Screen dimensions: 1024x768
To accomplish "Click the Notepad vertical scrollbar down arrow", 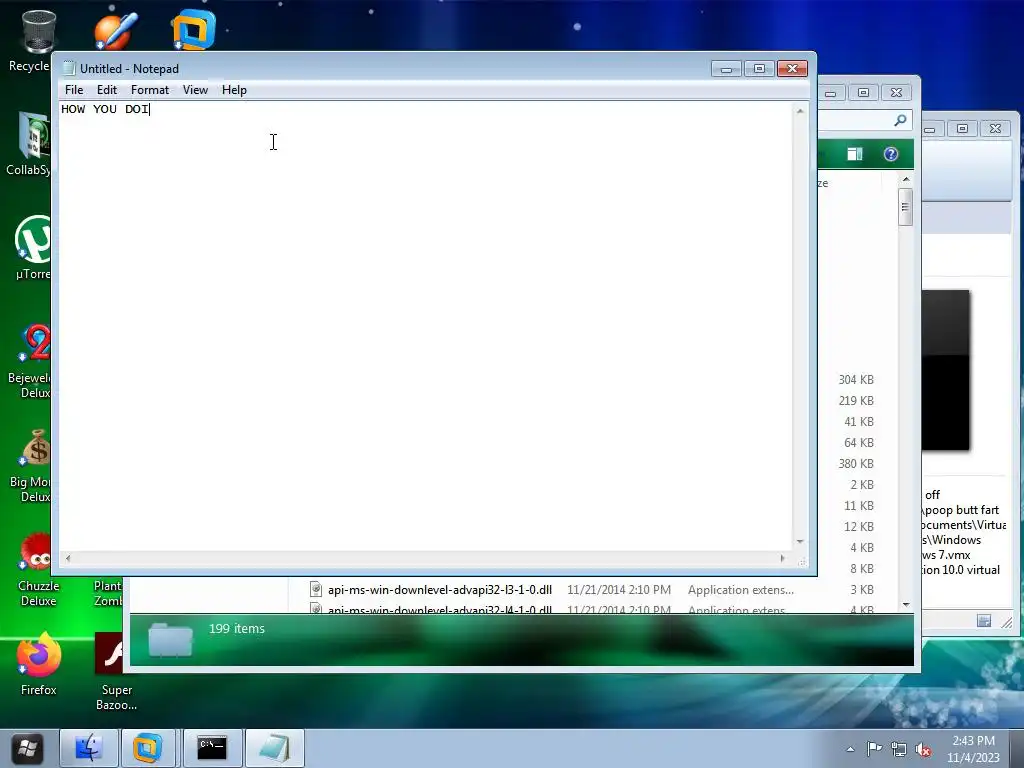I will click(800, 541).
